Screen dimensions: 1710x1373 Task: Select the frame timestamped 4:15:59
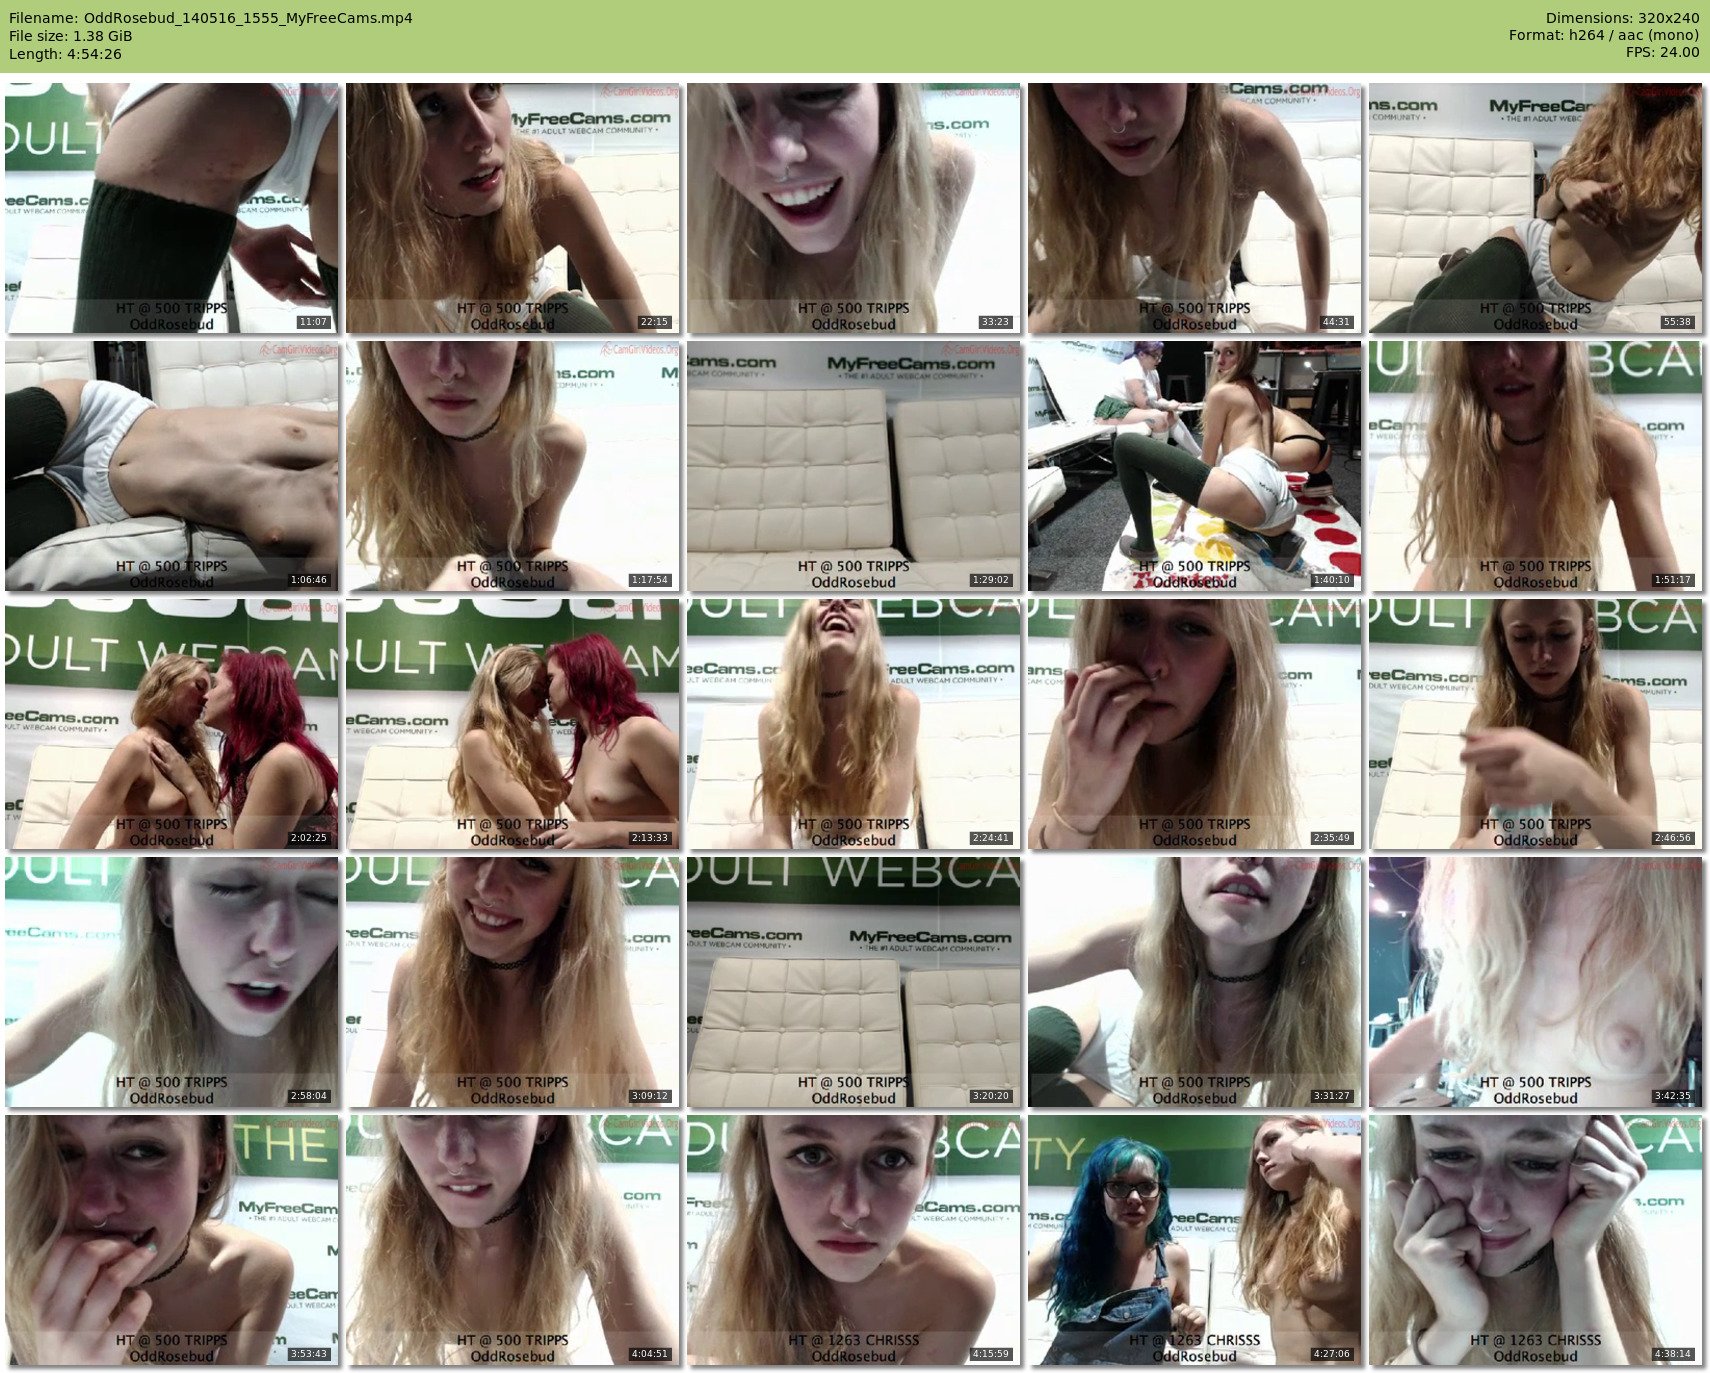point(854,1240)
